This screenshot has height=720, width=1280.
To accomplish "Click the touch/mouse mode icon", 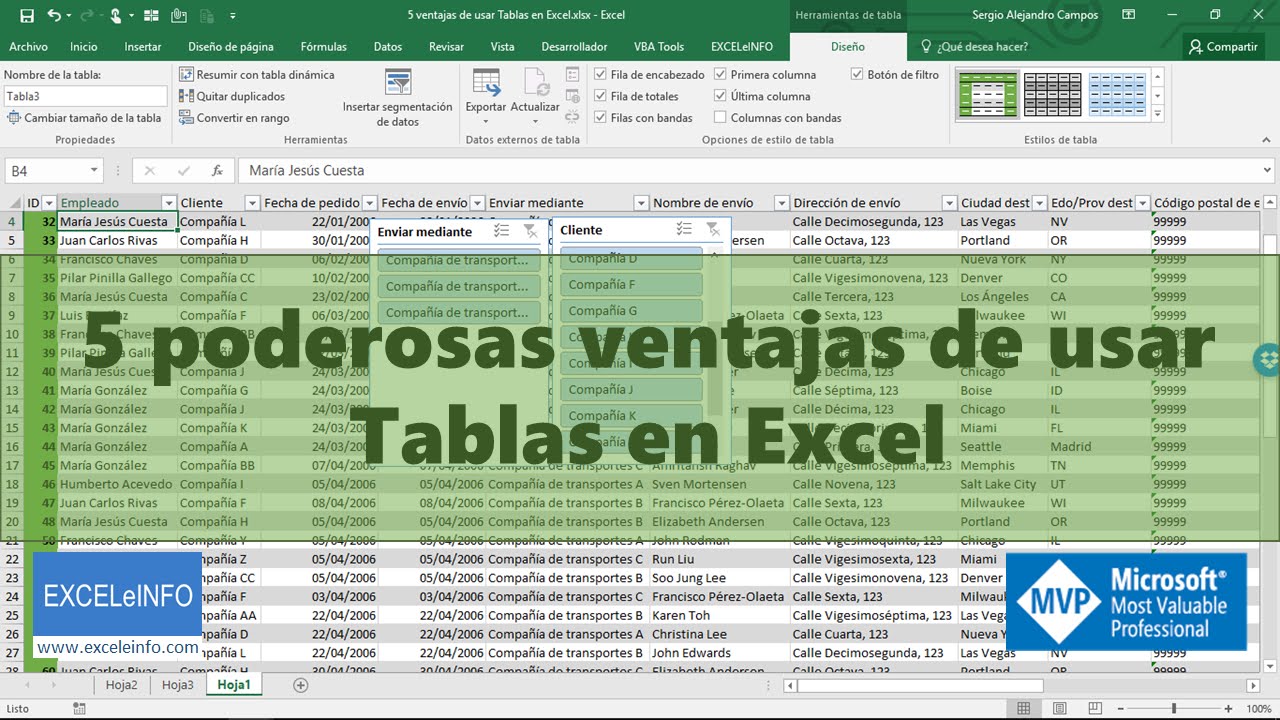I will click(116, 15).
